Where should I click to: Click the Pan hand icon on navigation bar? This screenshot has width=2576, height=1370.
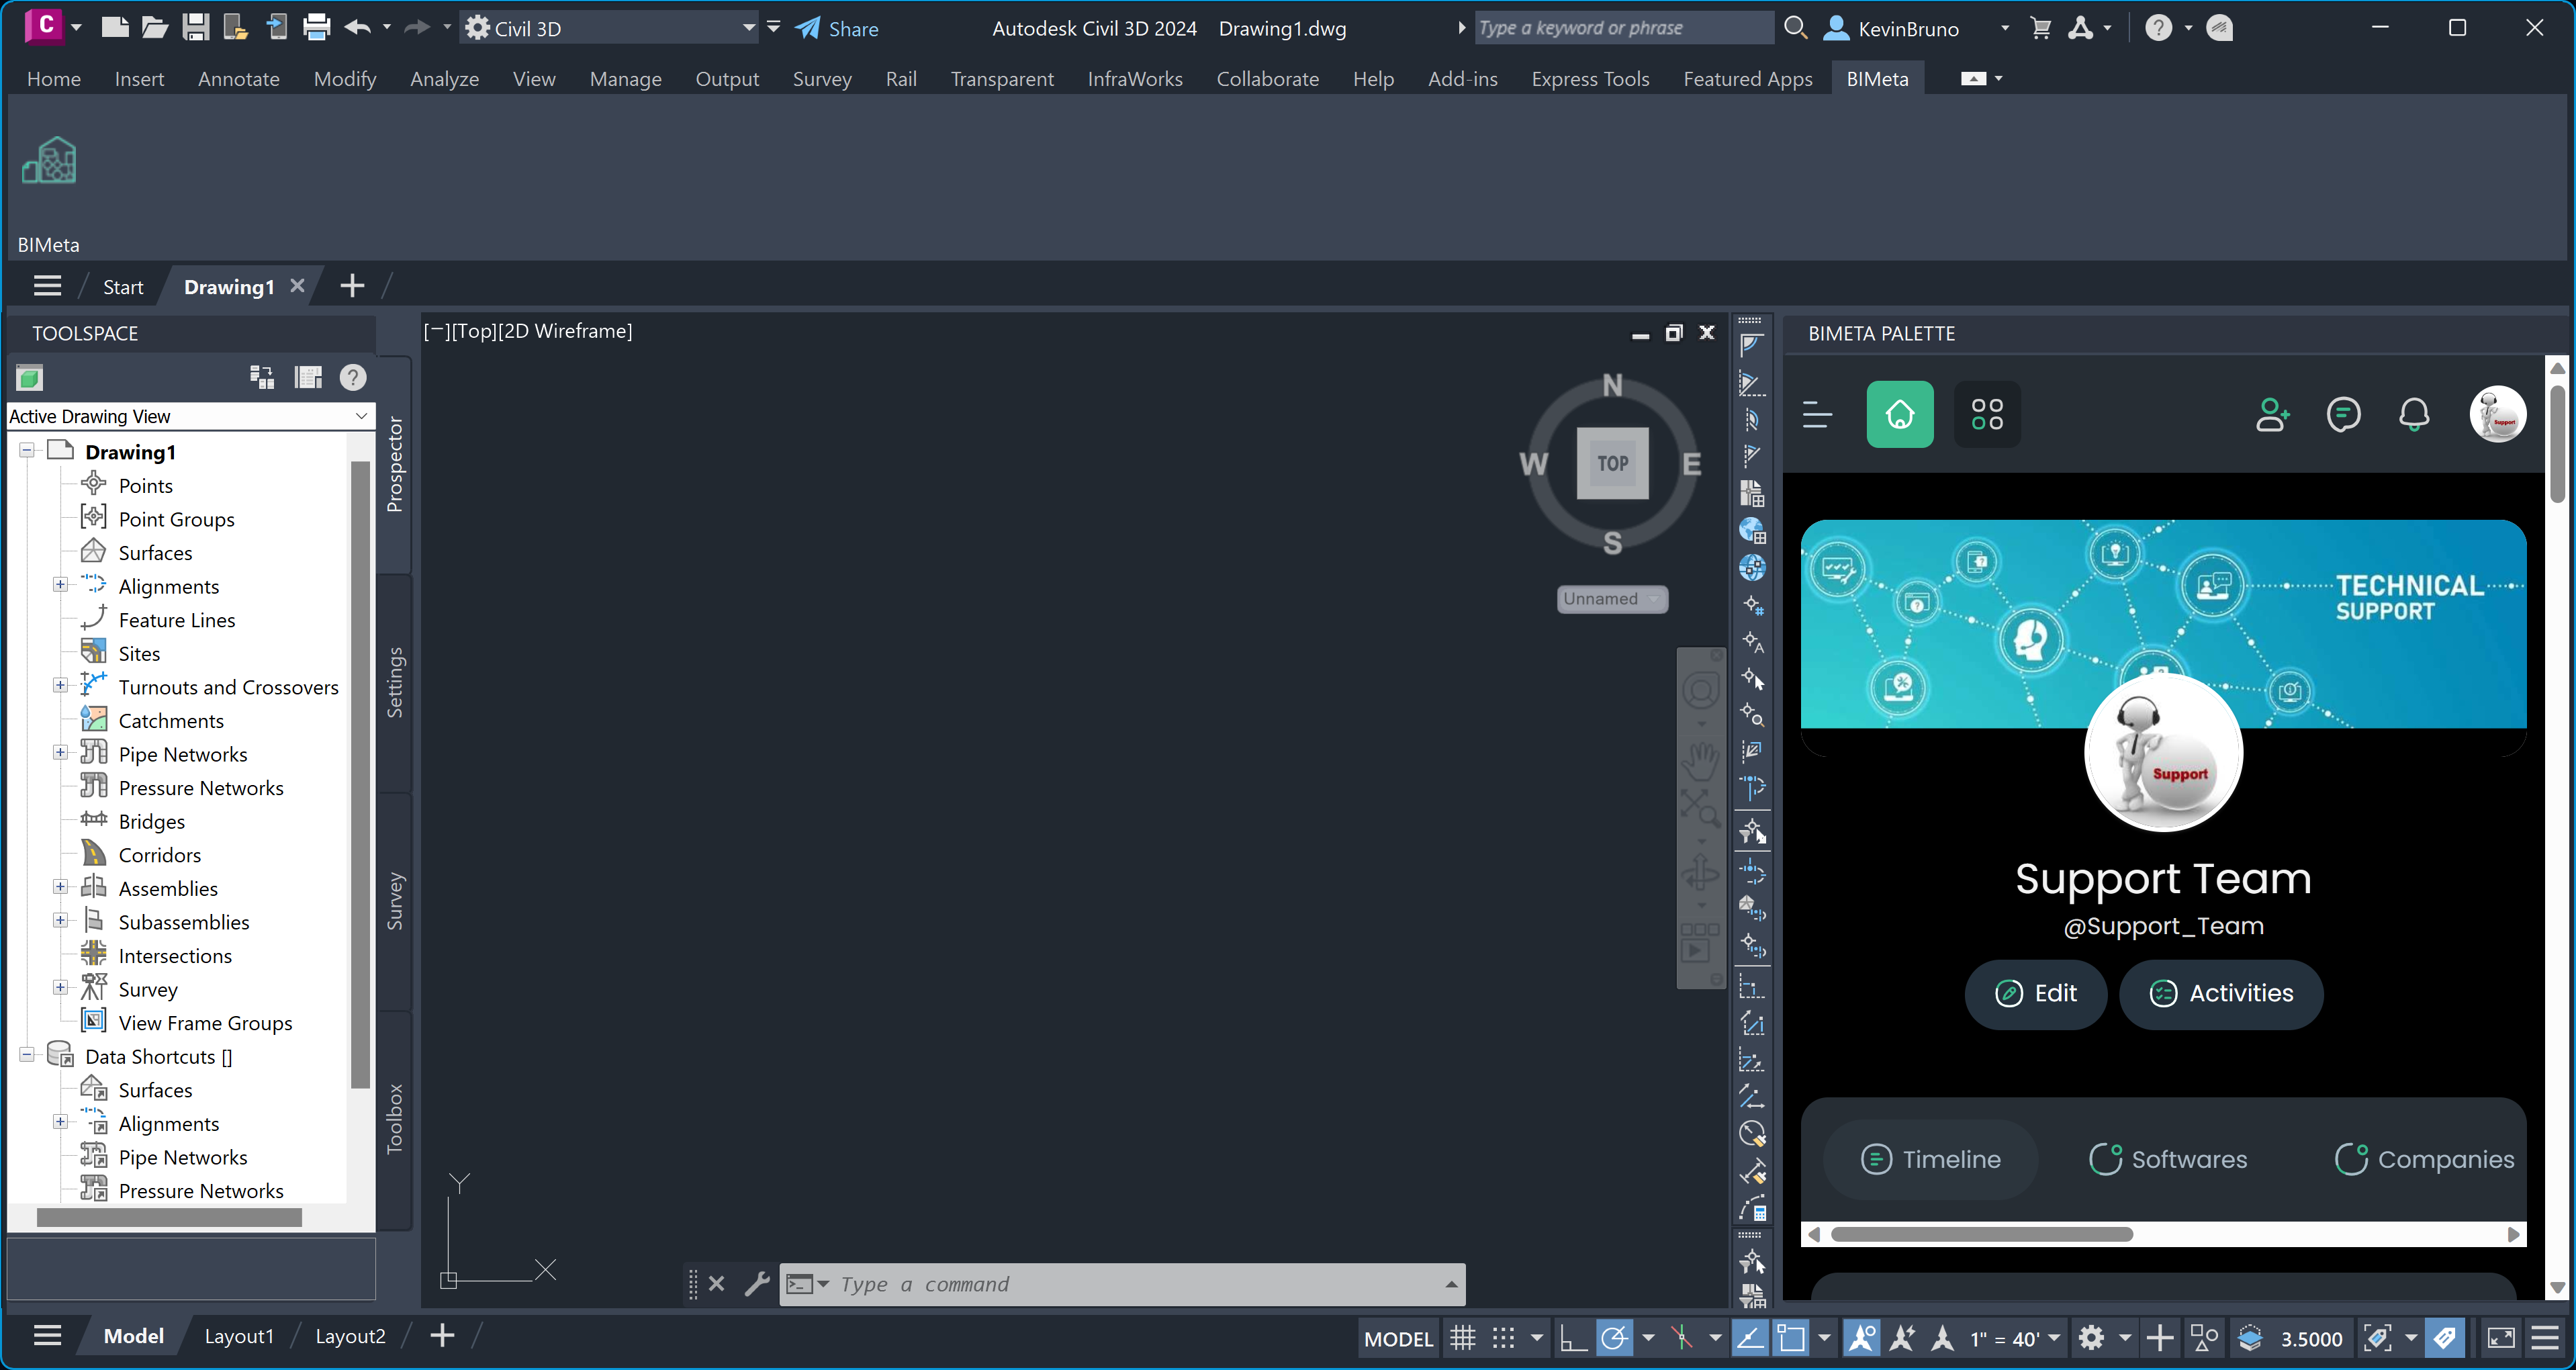pos(1700,761)
